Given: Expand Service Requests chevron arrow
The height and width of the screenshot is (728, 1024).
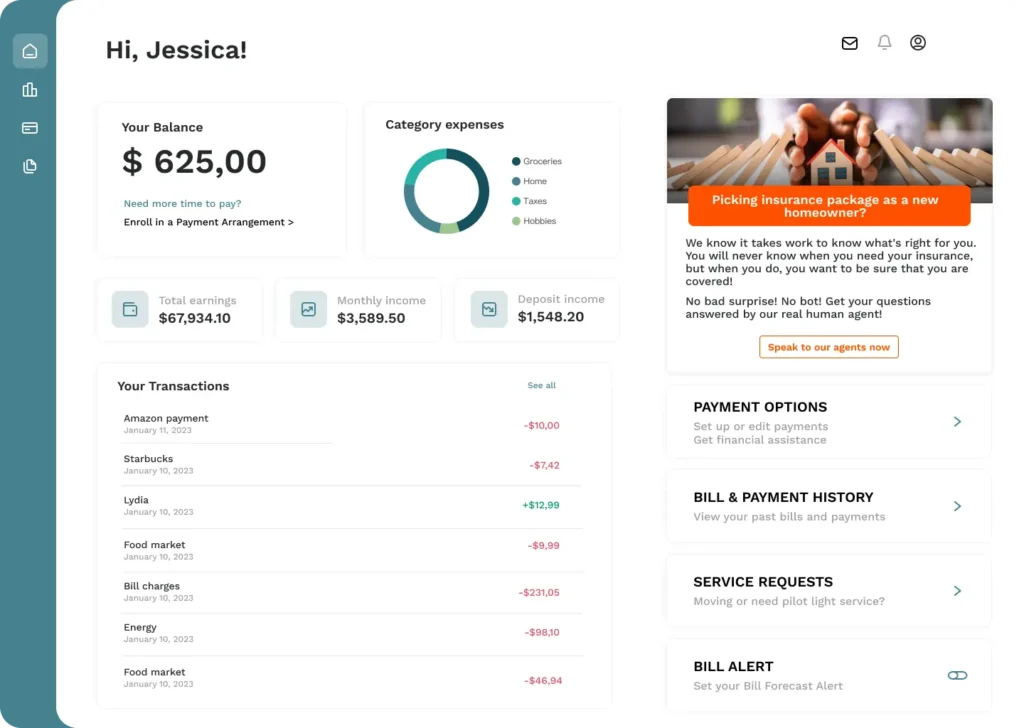Looking at the screenshot, I should pos(957,591).
